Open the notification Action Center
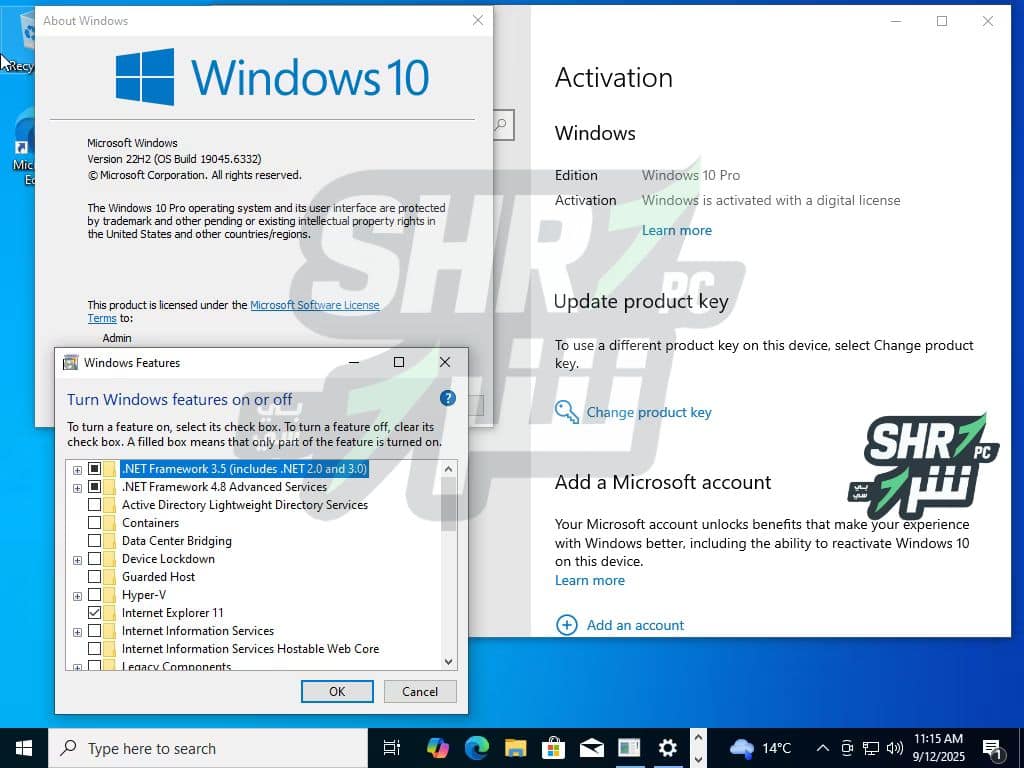 (993, 748)
